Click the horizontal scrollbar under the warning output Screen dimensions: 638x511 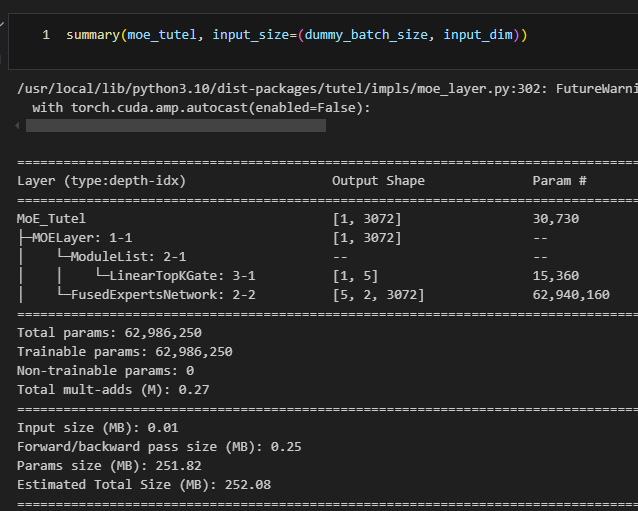[x=176, y=126]
